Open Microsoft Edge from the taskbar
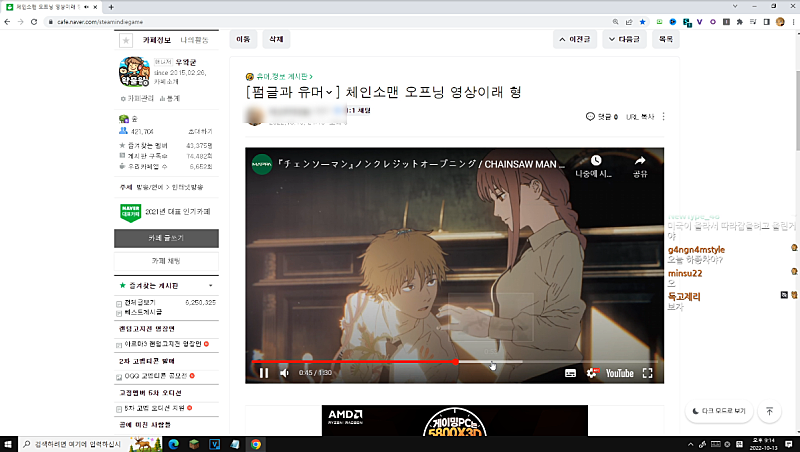 click(173, 444)
